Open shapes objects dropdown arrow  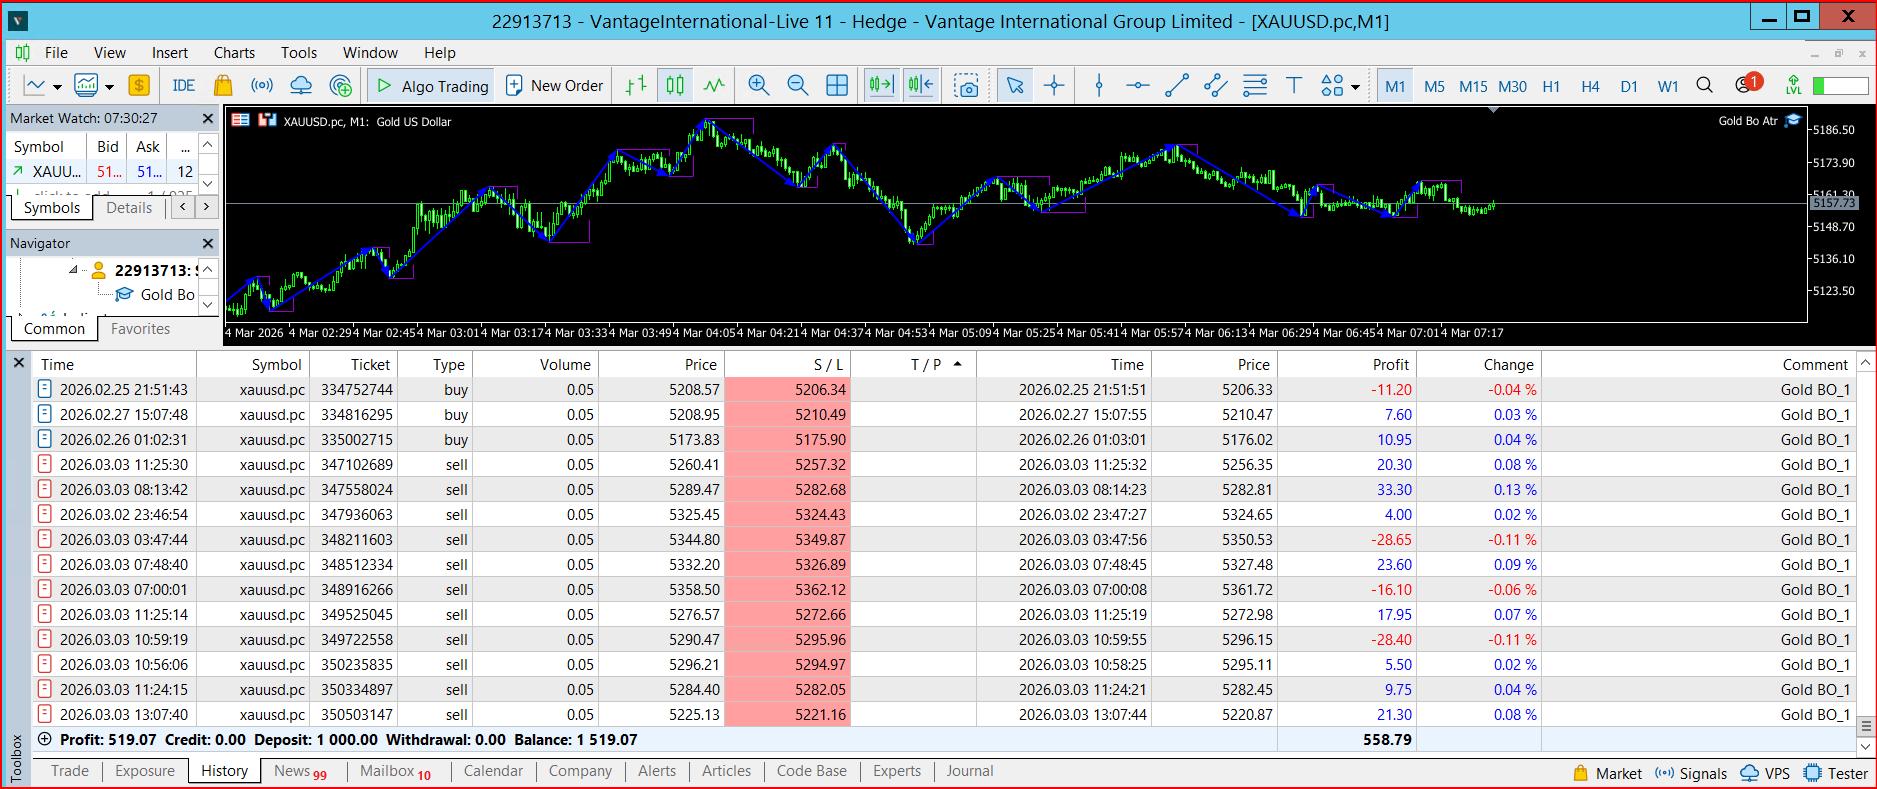(1355, 87)
